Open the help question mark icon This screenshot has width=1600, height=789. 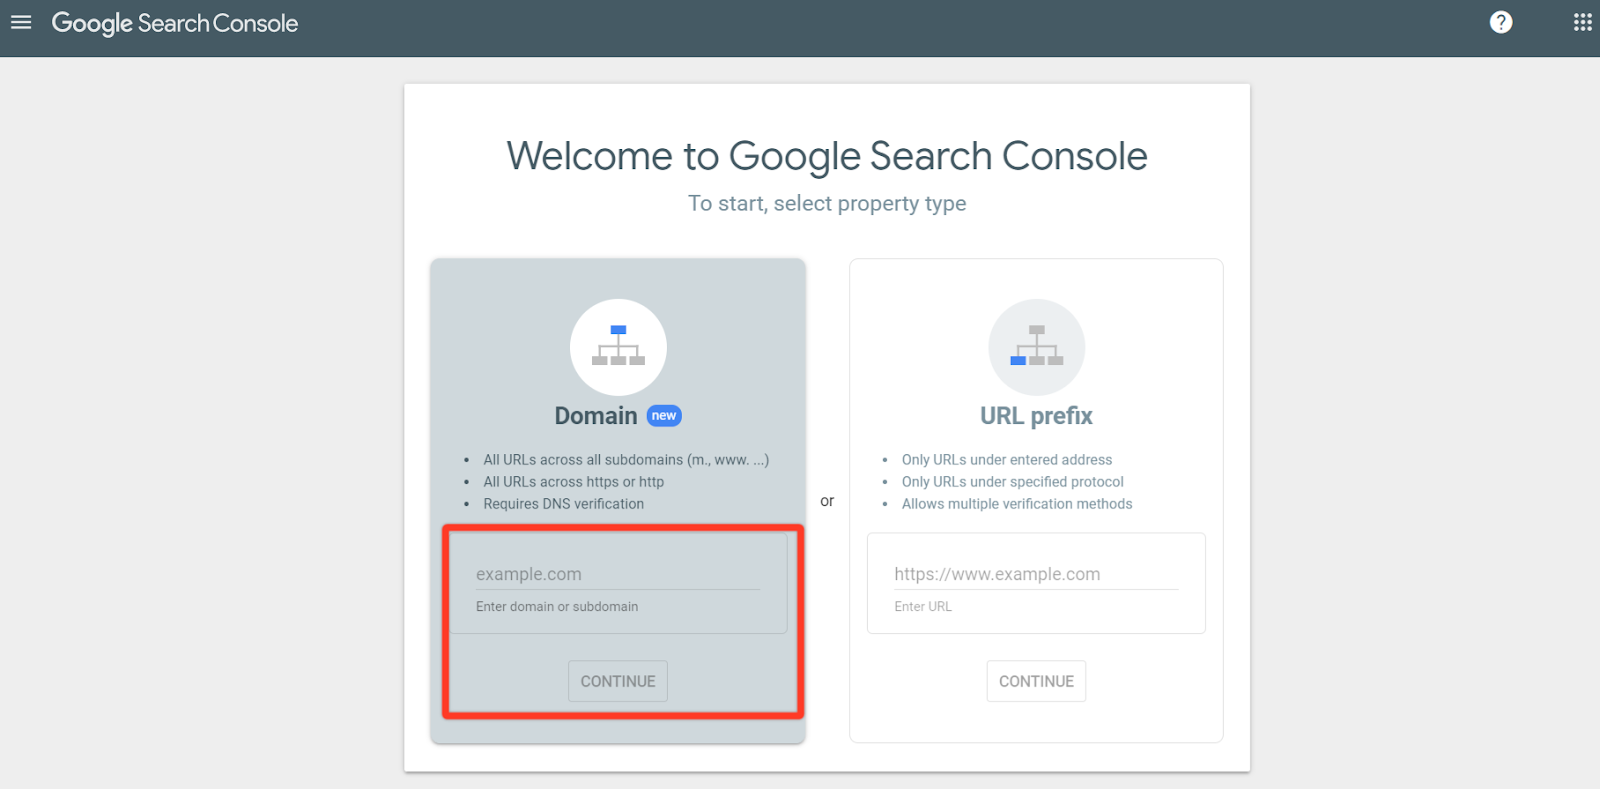tap(1501, 22)
